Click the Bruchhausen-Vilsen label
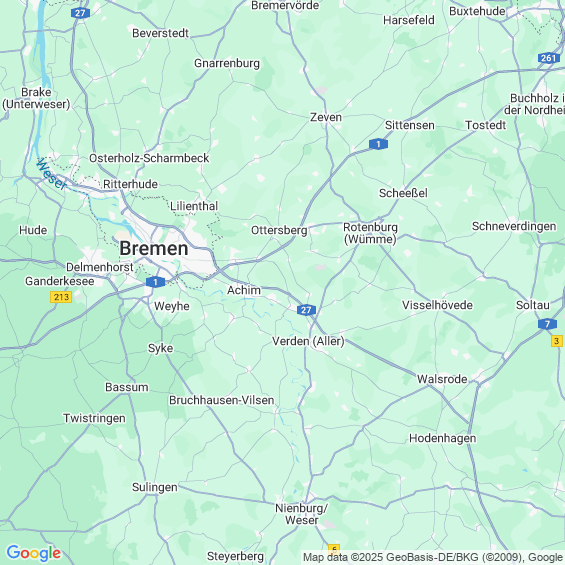The width and height of the screenshot is (565, 565). point(222,400)
